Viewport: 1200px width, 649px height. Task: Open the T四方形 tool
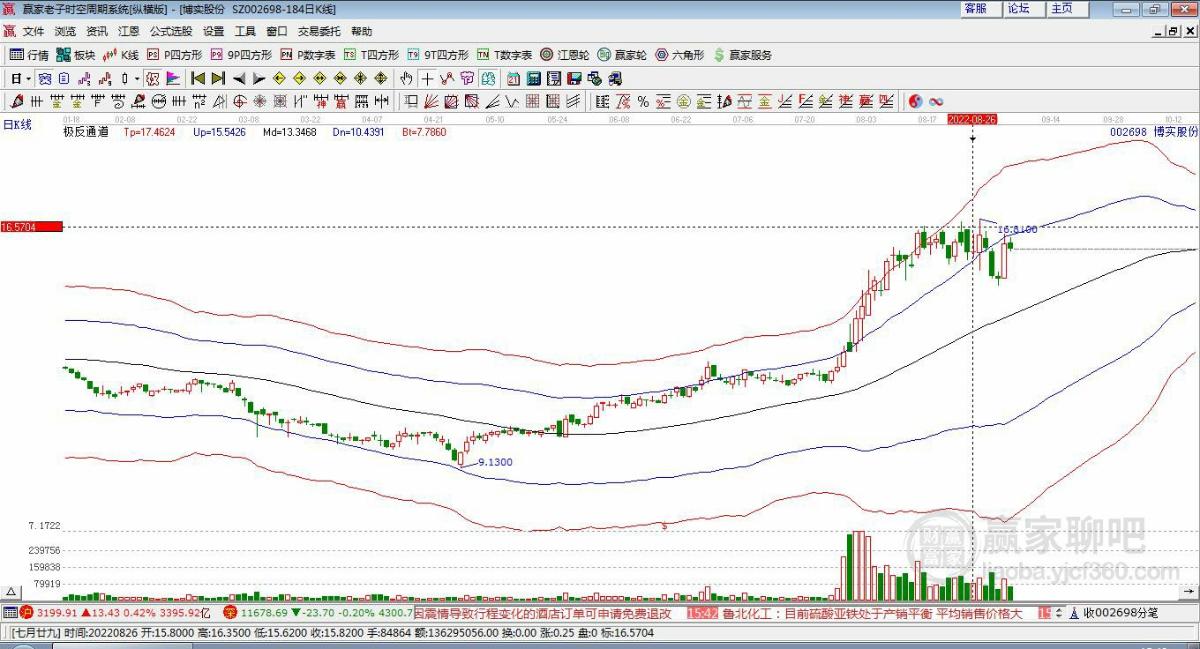tap(371, 55)
